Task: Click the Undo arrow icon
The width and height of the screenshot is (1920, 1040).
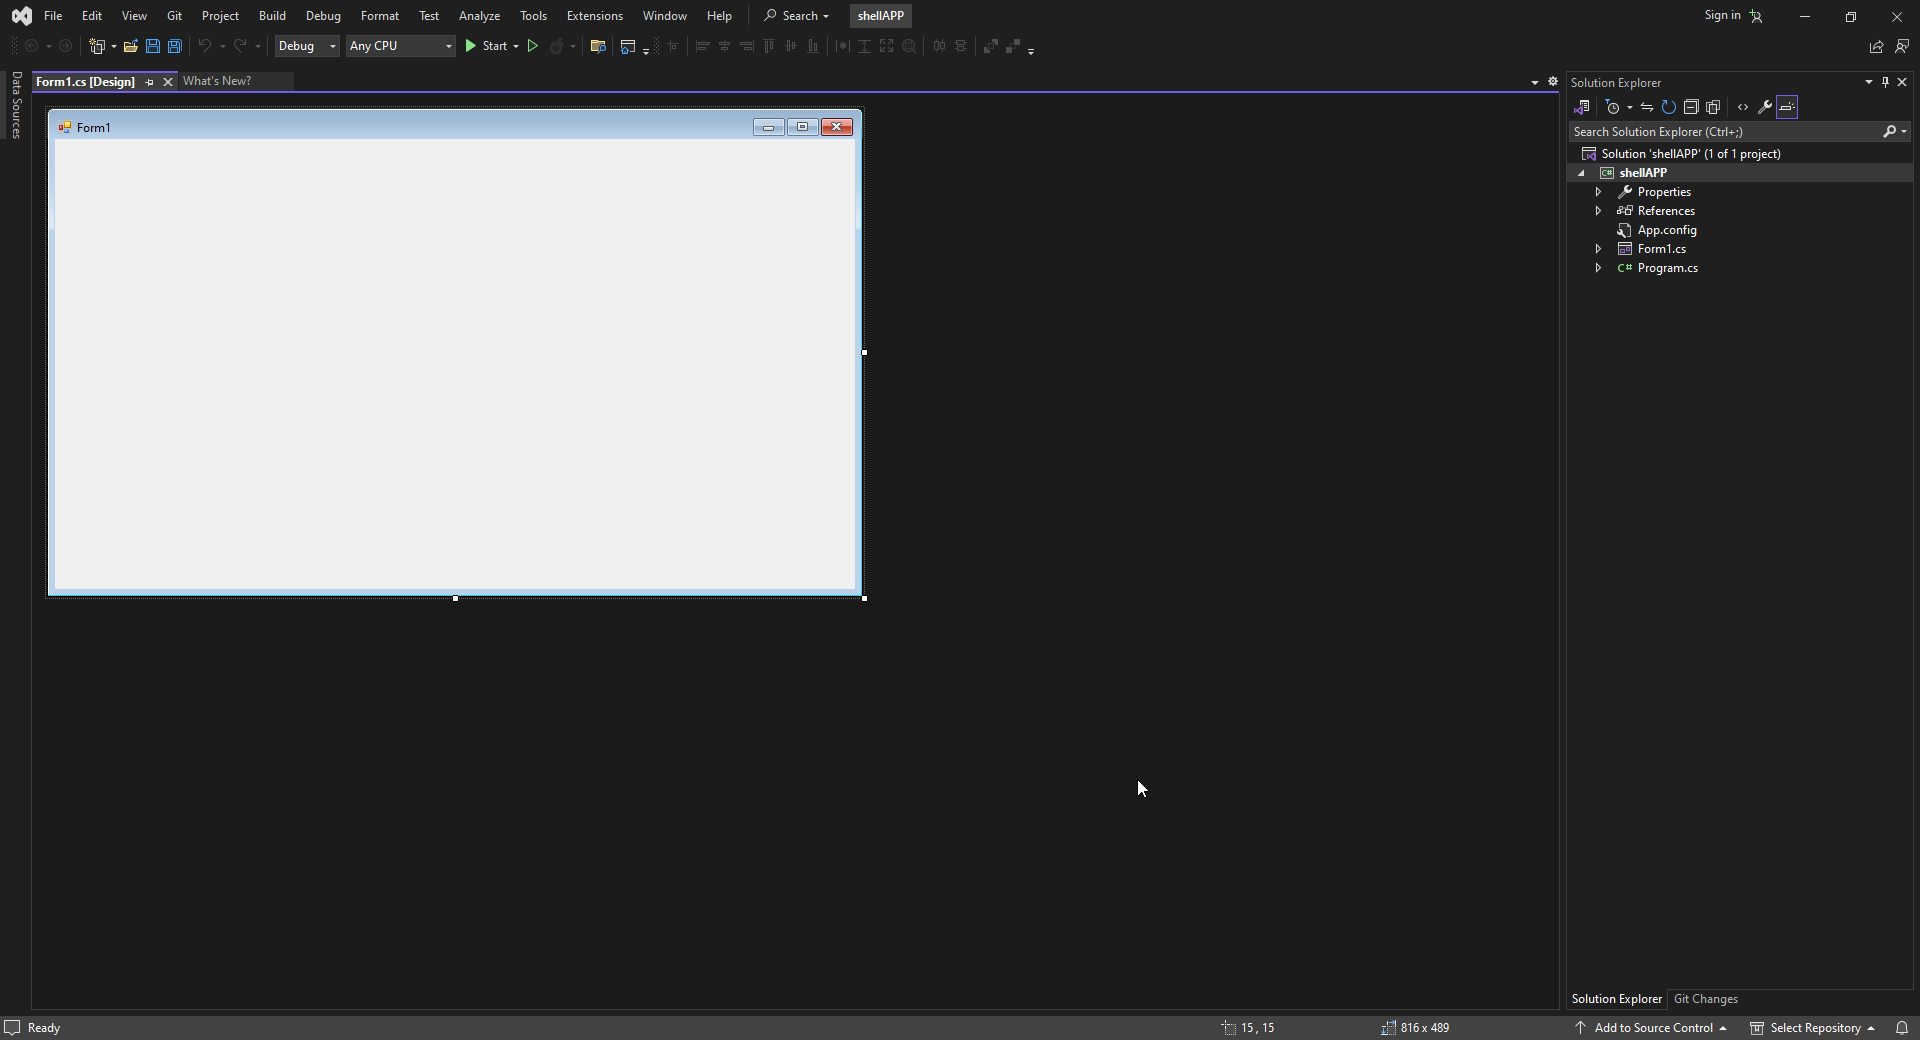Action: pos(204,46)
